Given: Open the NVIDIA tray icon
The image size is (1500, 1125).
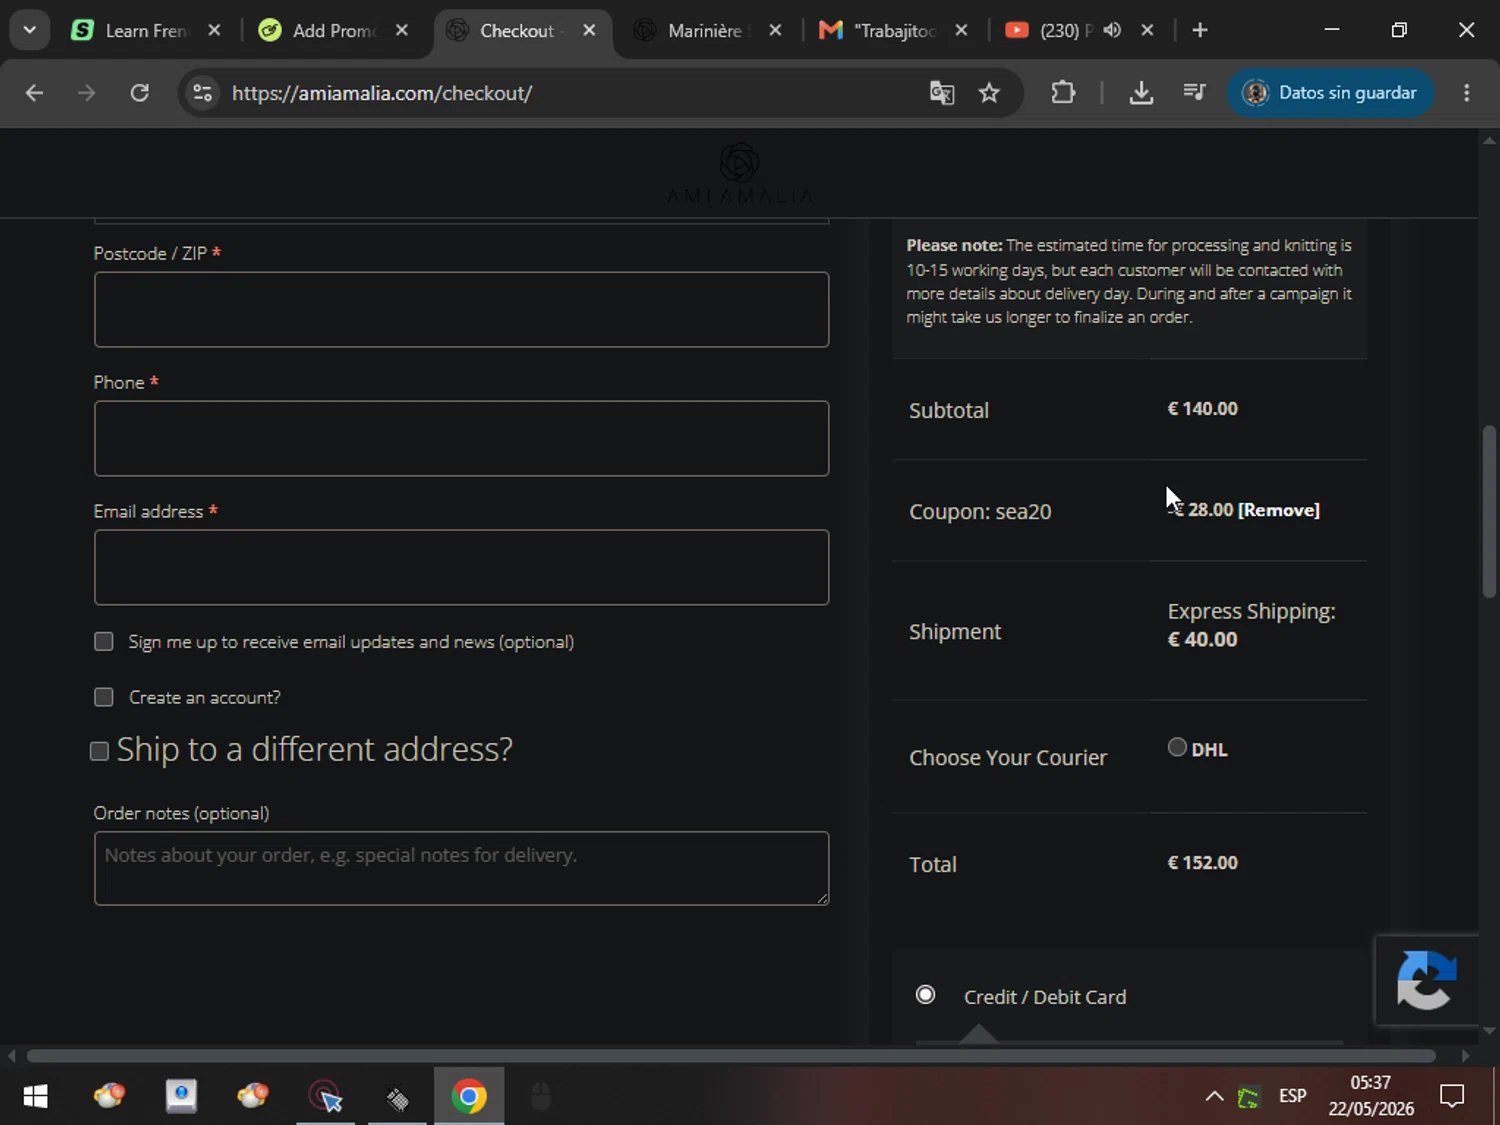Looking at the screenshot, I should tap(1248, 1098).
